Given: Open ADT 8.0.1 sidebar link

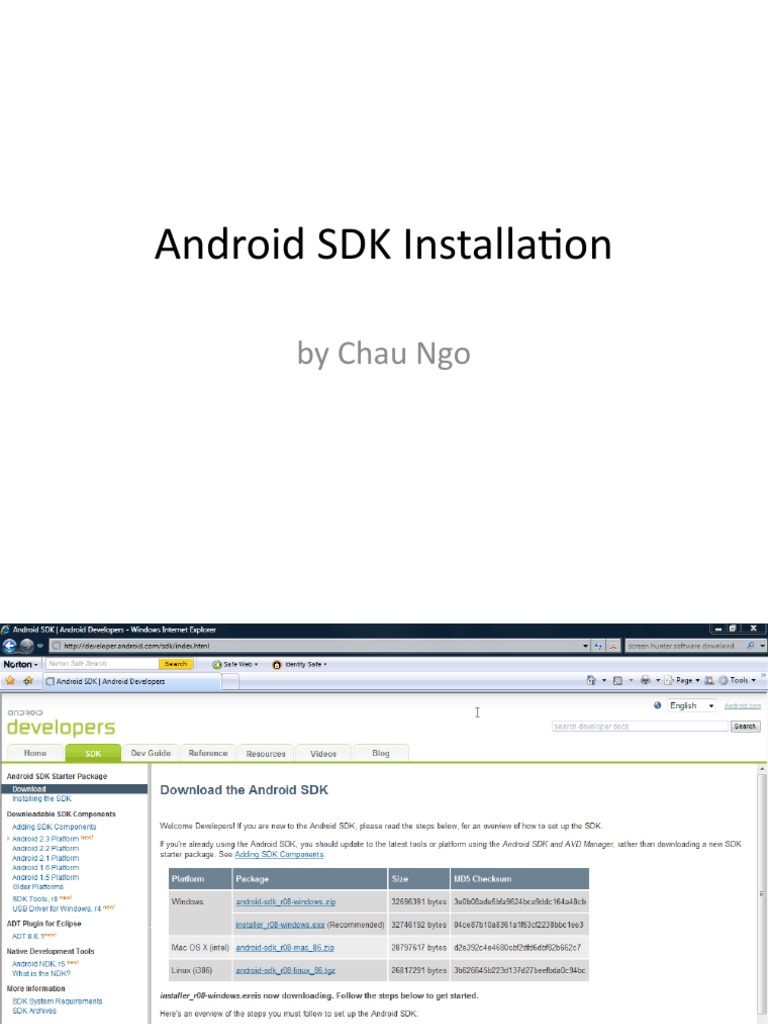Looking at the screenshot, I should [x=27, y=936].
